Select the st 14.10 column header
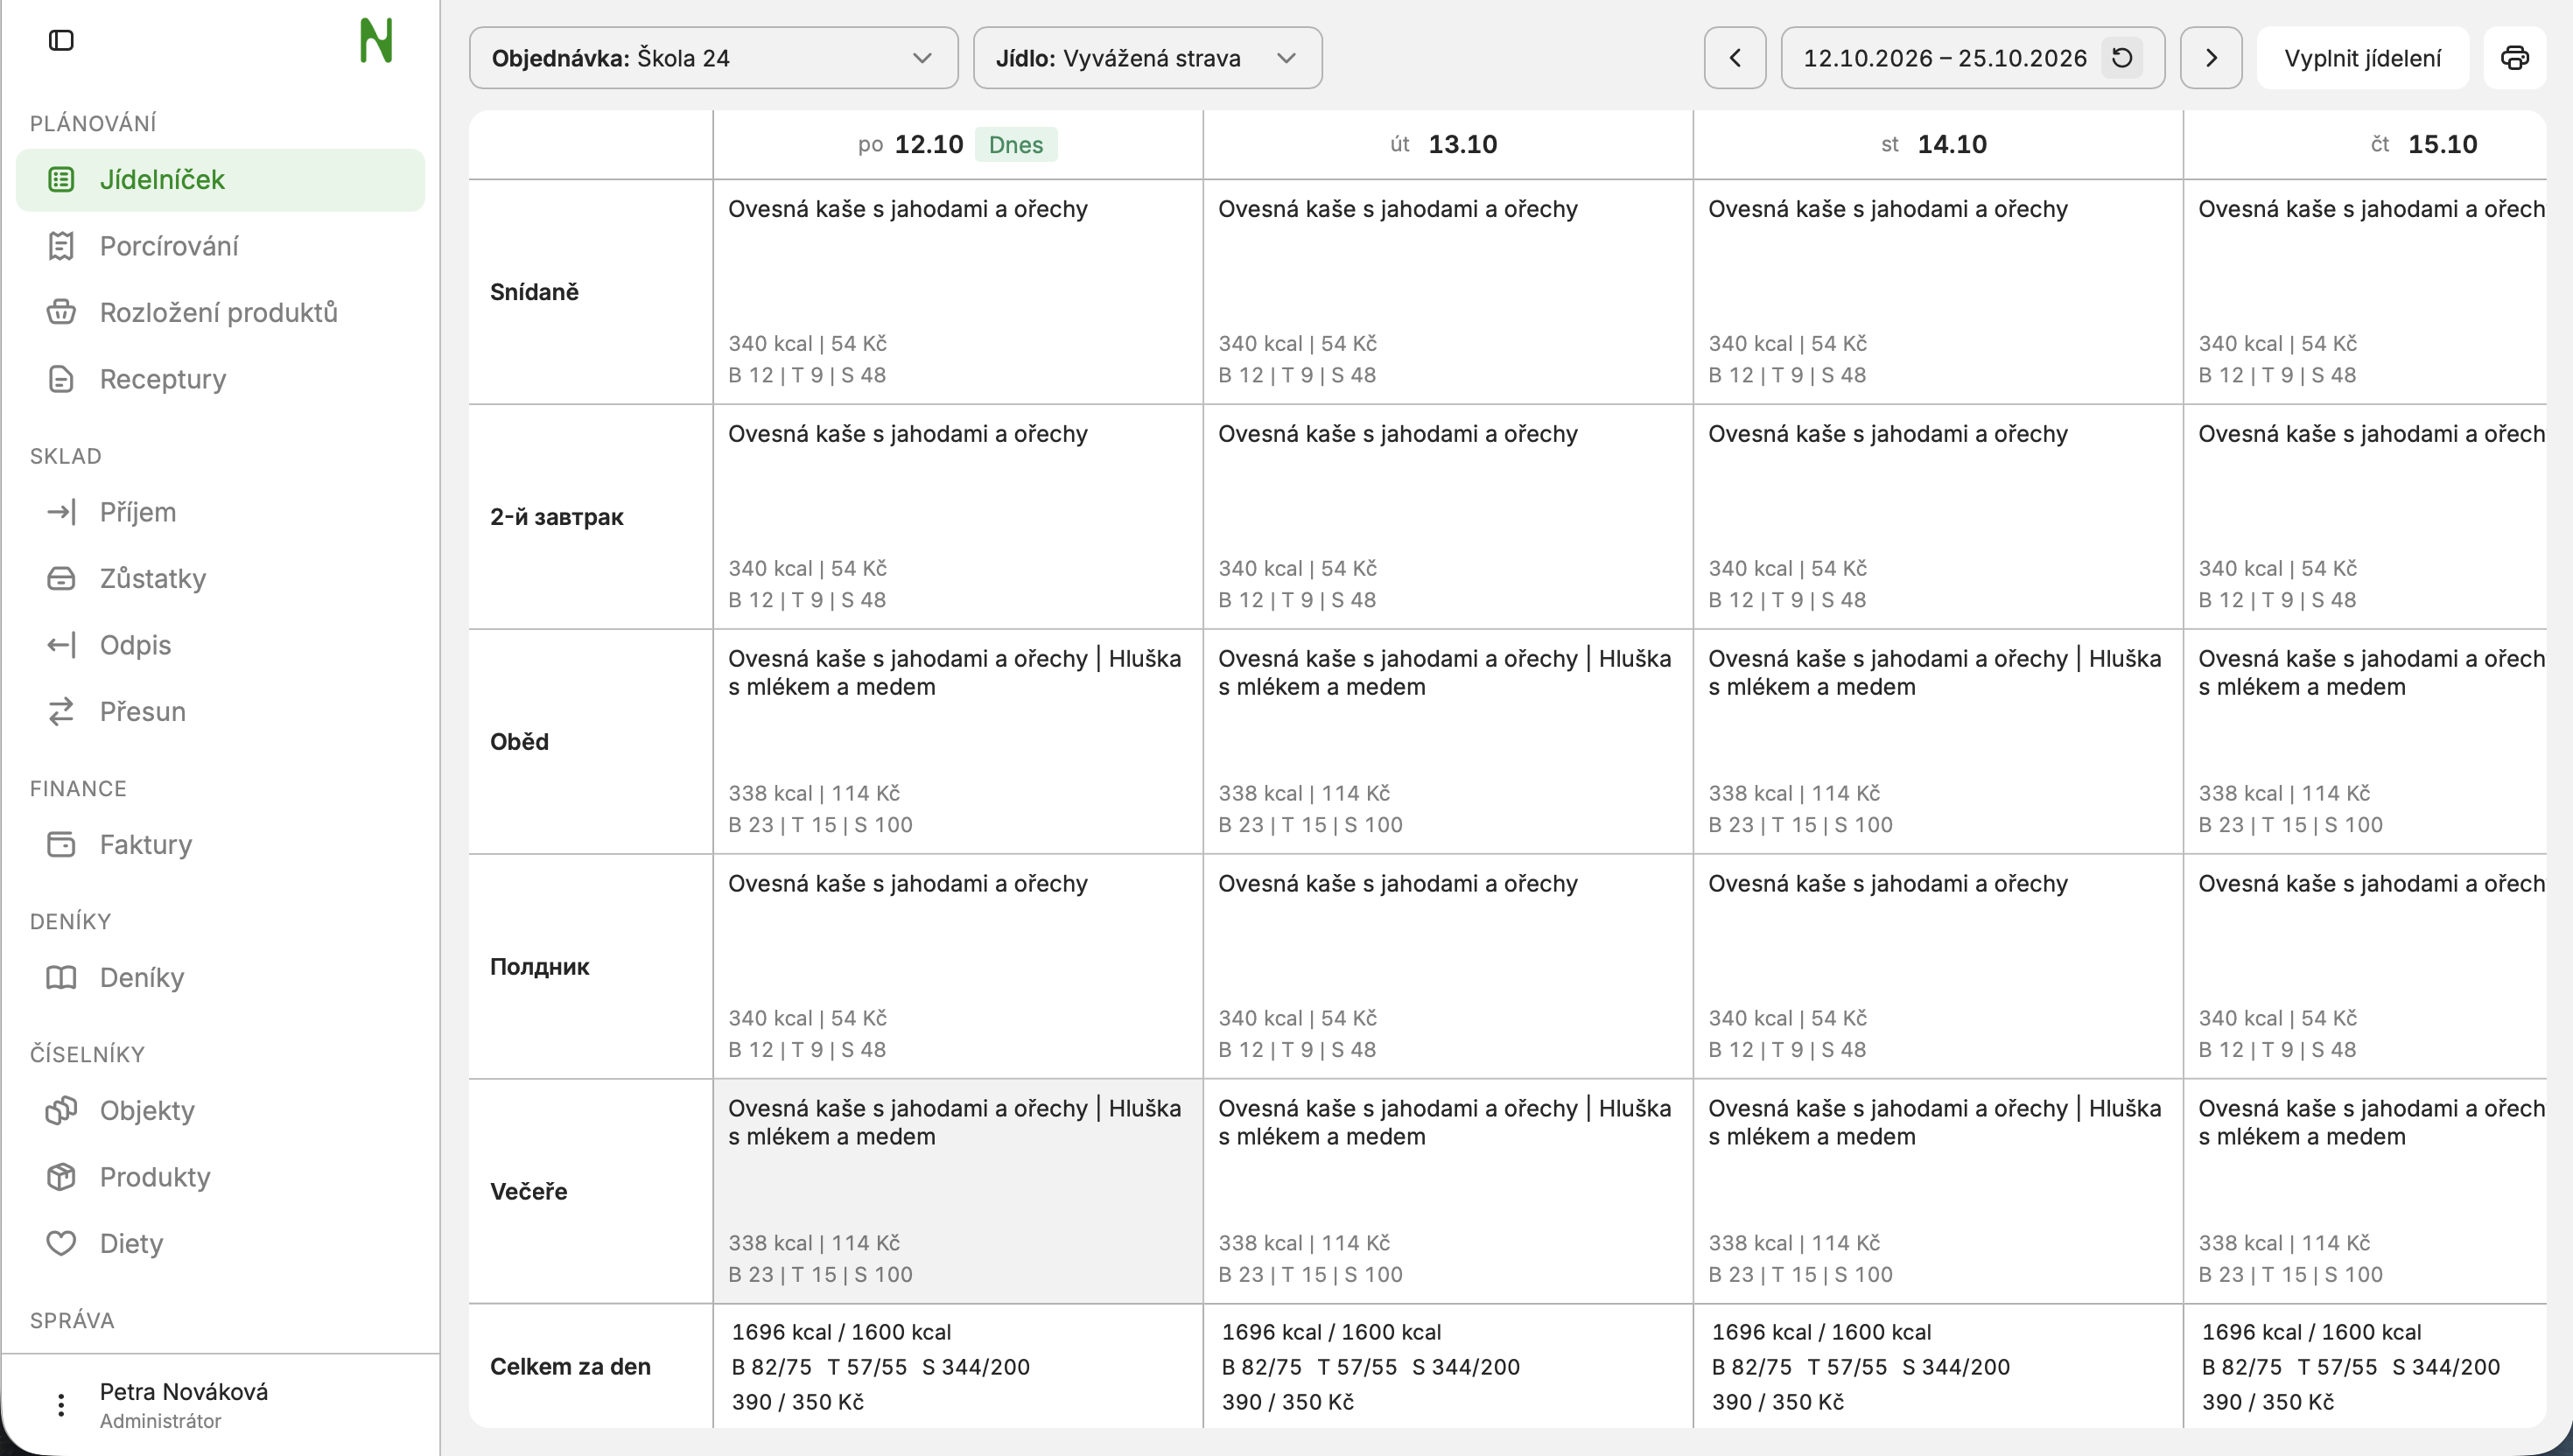Screen dimensions: 2573x1456 pyautogui.click(x=1936, y=145)
